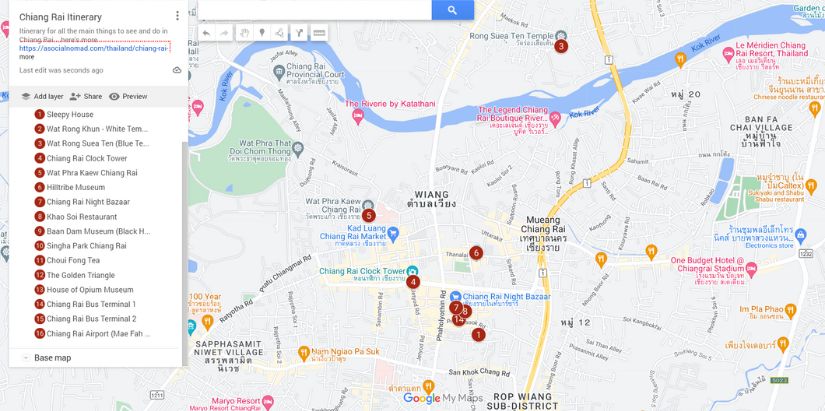Select the Draw a line tool
This screenshot has height=411, width=825.
279,33
